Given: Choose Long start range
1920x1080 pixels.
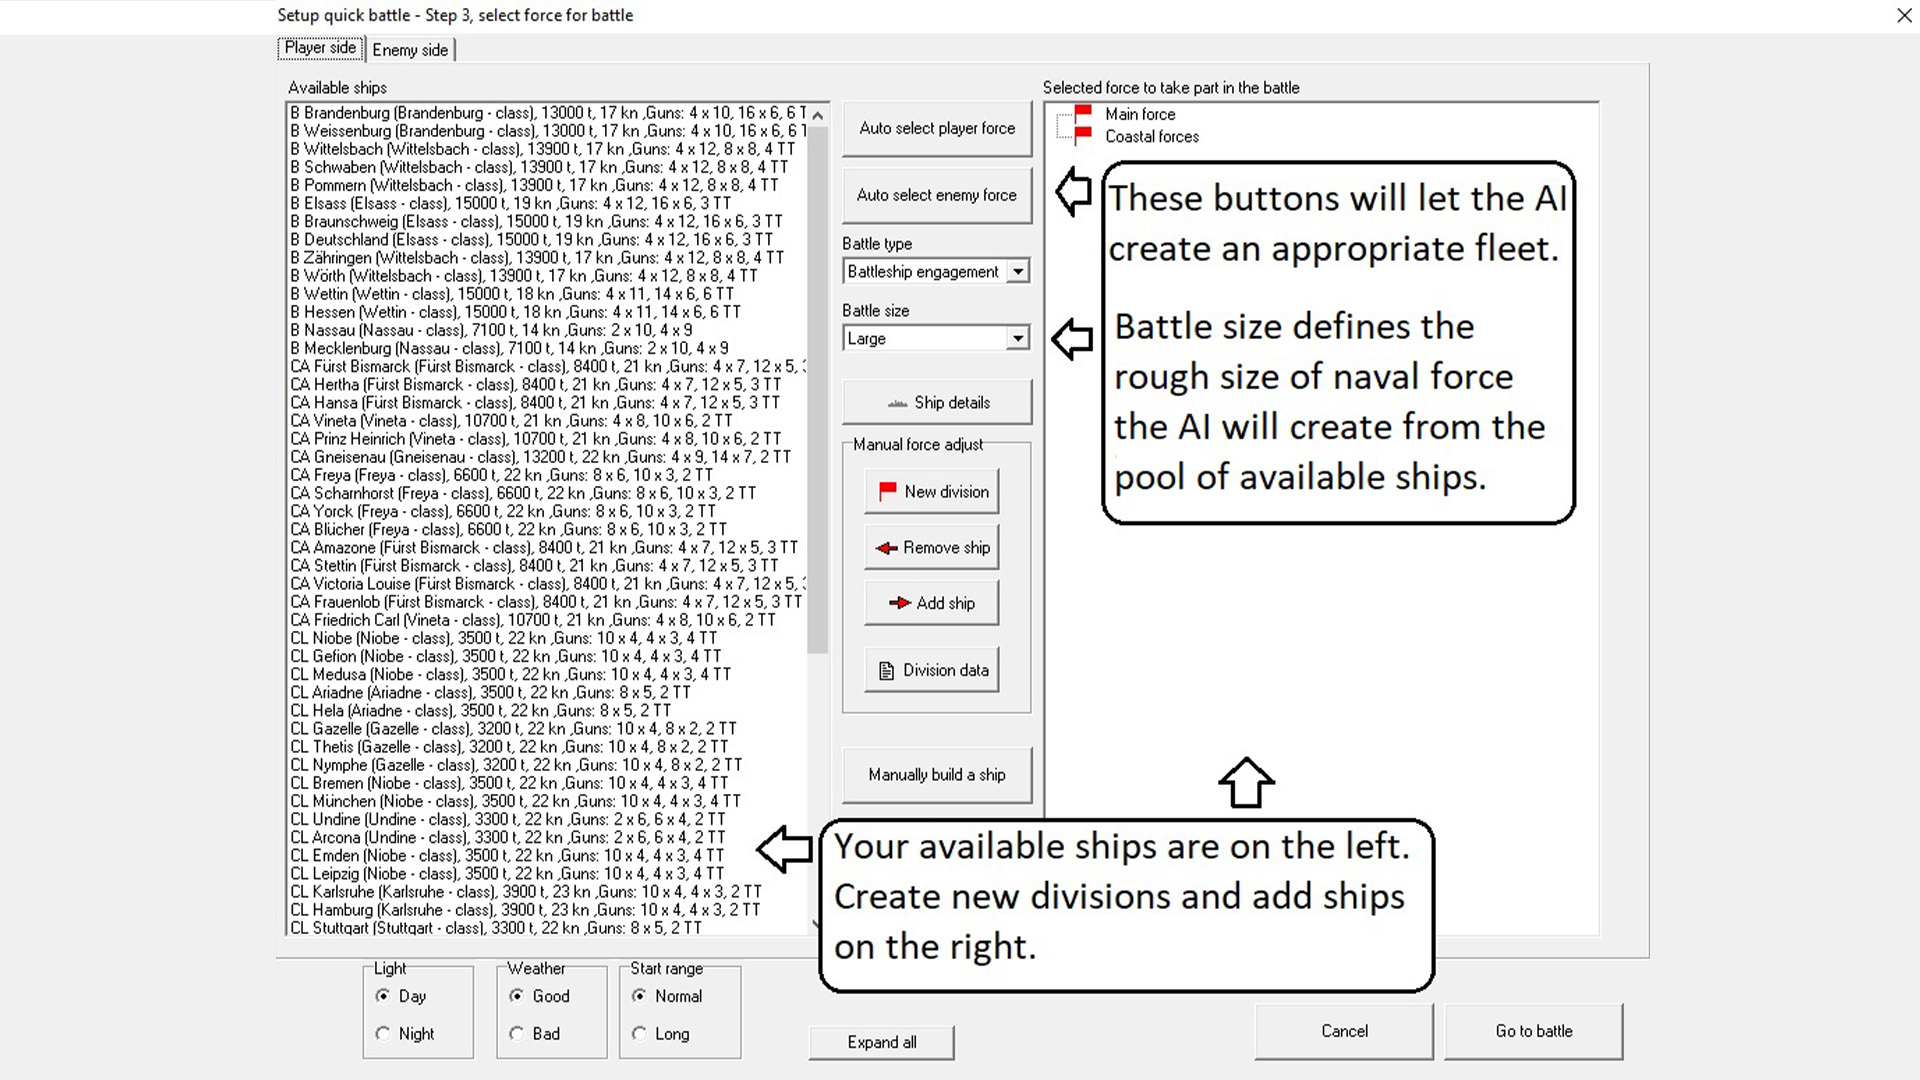Looking at the screenshot, I should pyautogui.click(x=640, y=1034).
